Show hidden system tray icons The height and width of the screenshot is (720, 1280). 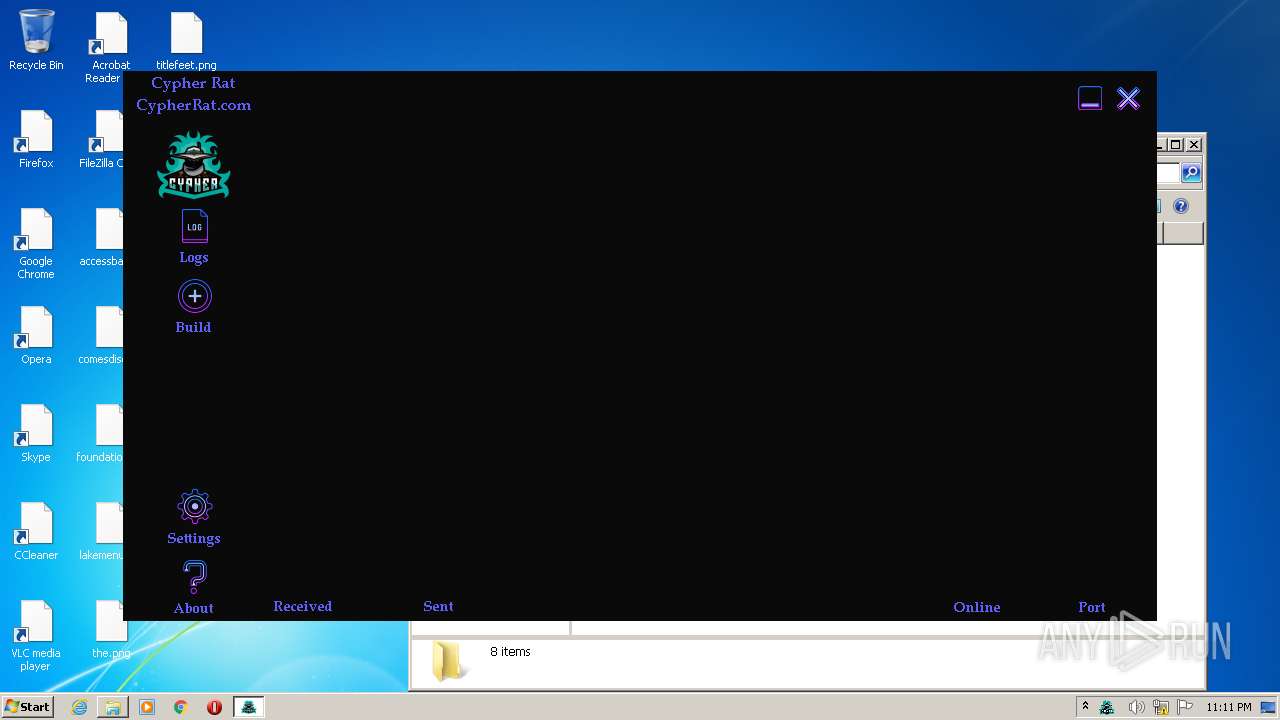tap(1085, 707)
